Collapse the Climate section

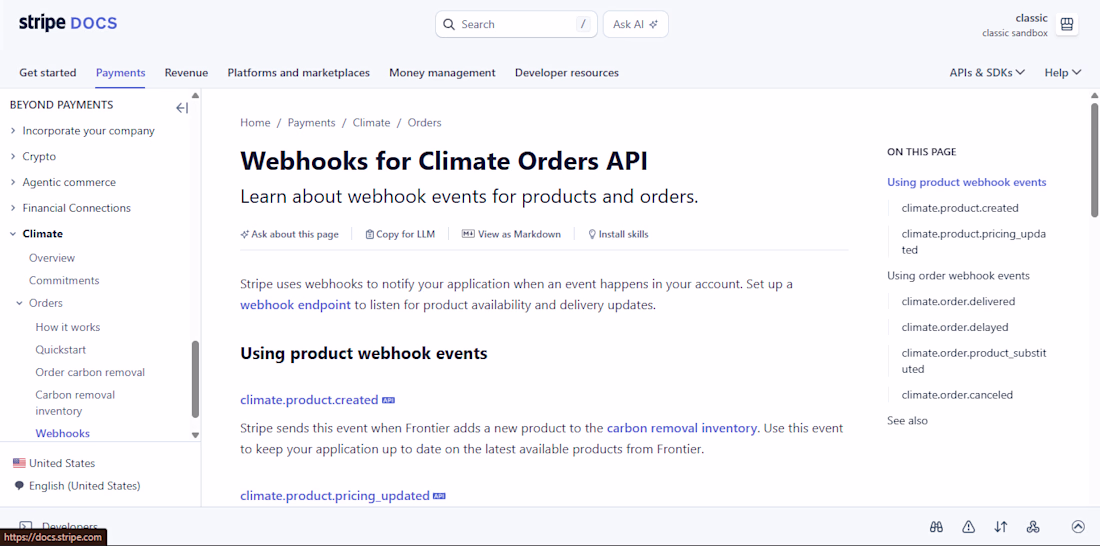(13, 234)
